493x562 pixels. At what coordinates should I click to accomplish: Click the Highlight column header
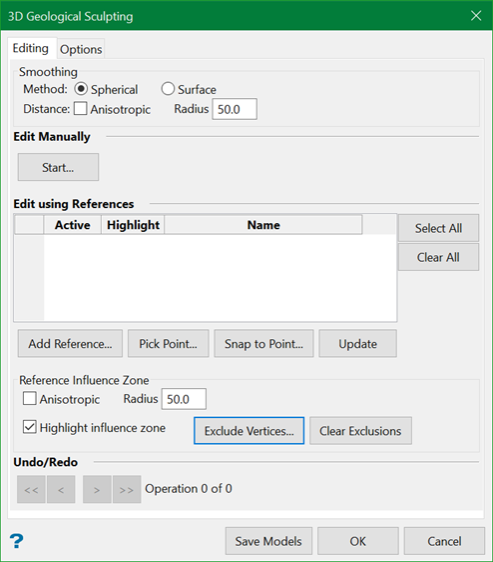pyautogui.click(x=133, y=225)
